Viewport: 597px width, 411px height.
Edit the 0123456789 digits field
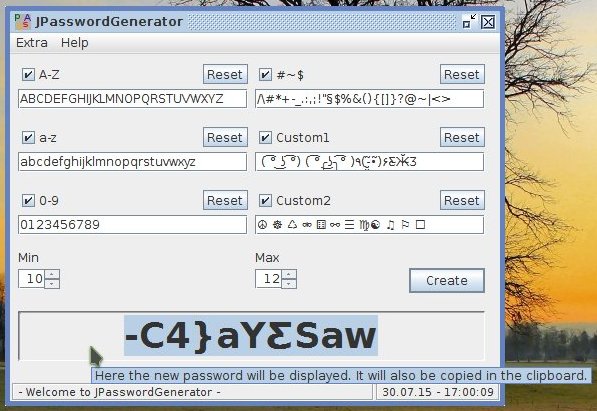[x=132, y=225]
